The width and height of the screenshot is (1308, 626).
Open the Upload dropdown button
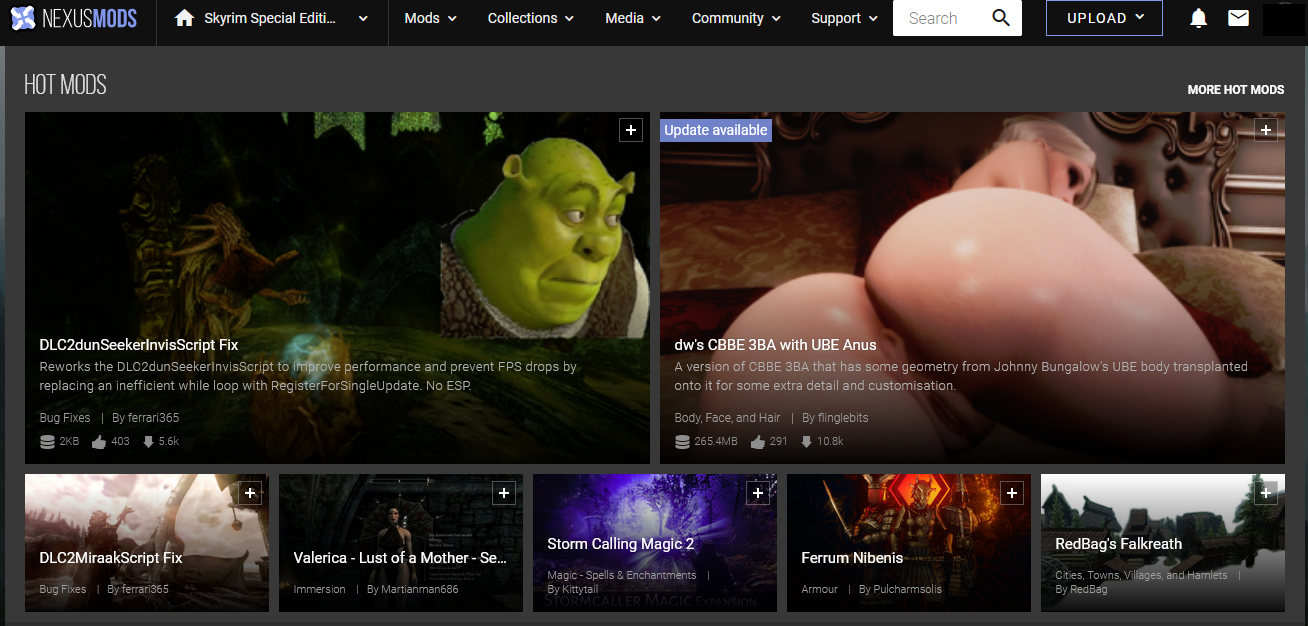(1104, 18)
